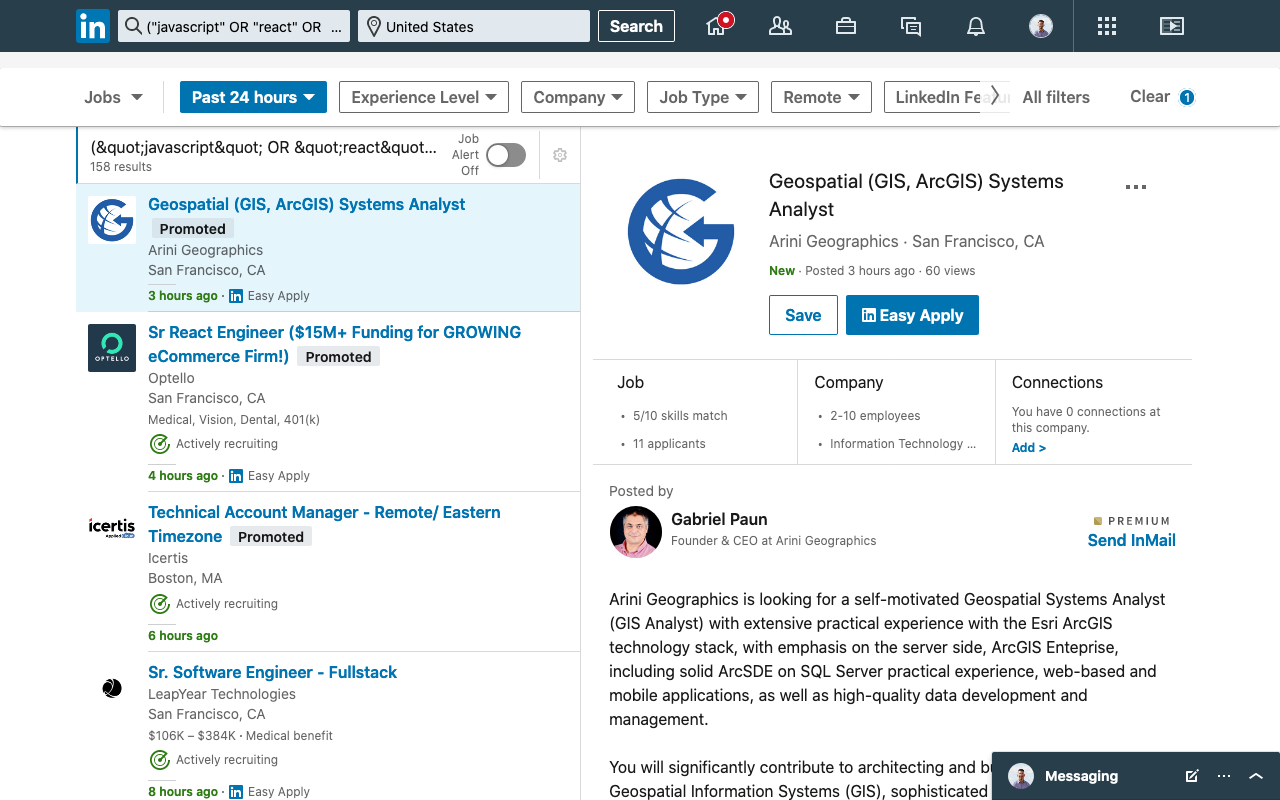This screenshot has height=800, width=1280.
Task: Open job alert settings gear
Action: tap(560, 155)
